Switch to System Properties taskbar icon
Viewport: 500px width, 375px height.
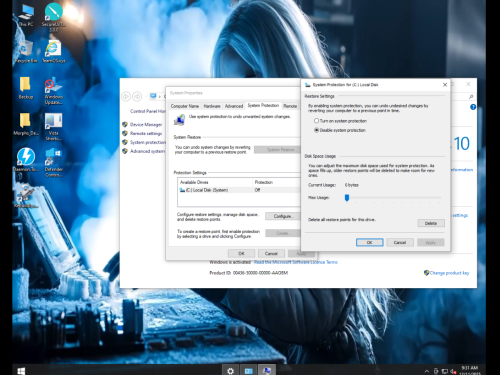(x=267, y=371)
